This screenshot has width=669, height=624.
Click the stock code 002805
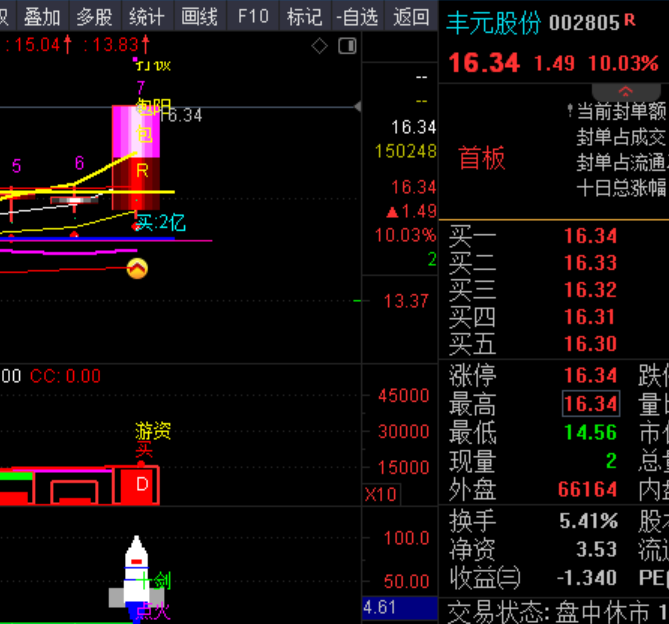pos(584,23)
